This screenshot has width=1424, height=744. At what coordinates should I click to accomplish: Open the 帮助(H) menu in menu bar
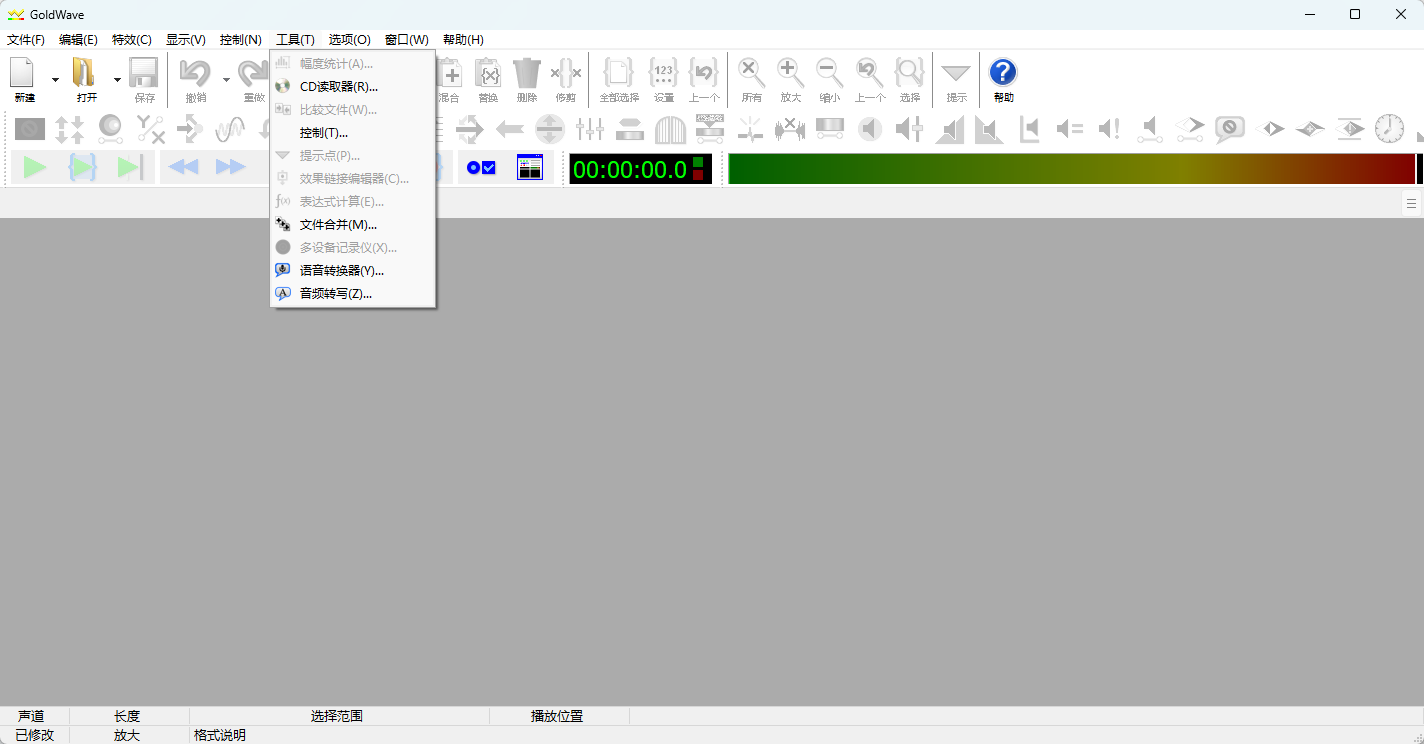pyautogui.click(x=463, y=40)
